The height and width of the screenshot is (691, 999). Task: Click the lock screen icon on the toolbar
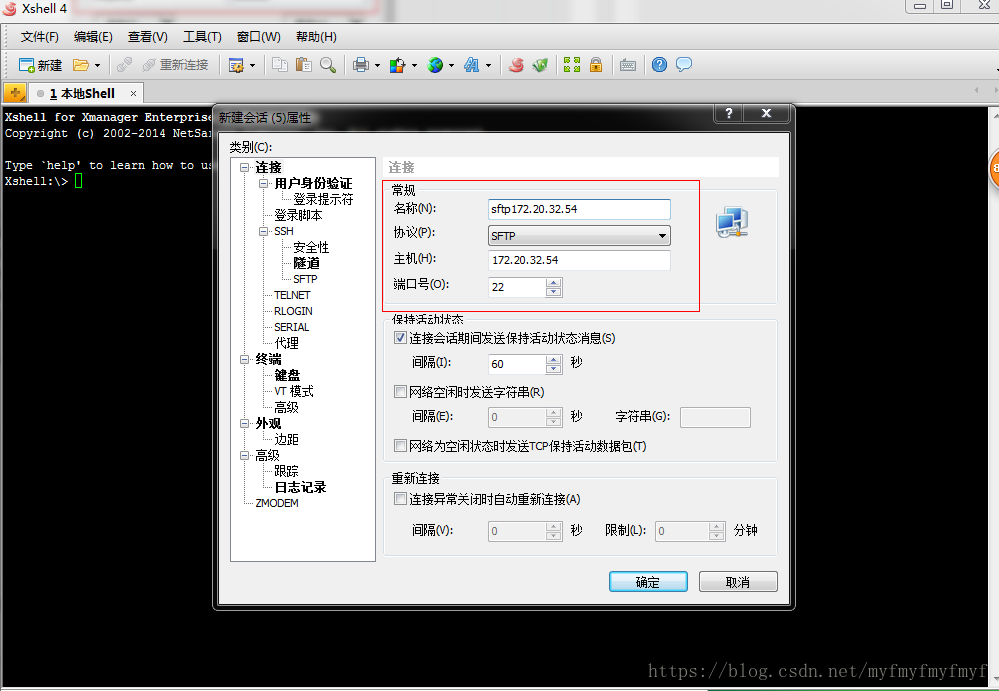tap(596, 65)
